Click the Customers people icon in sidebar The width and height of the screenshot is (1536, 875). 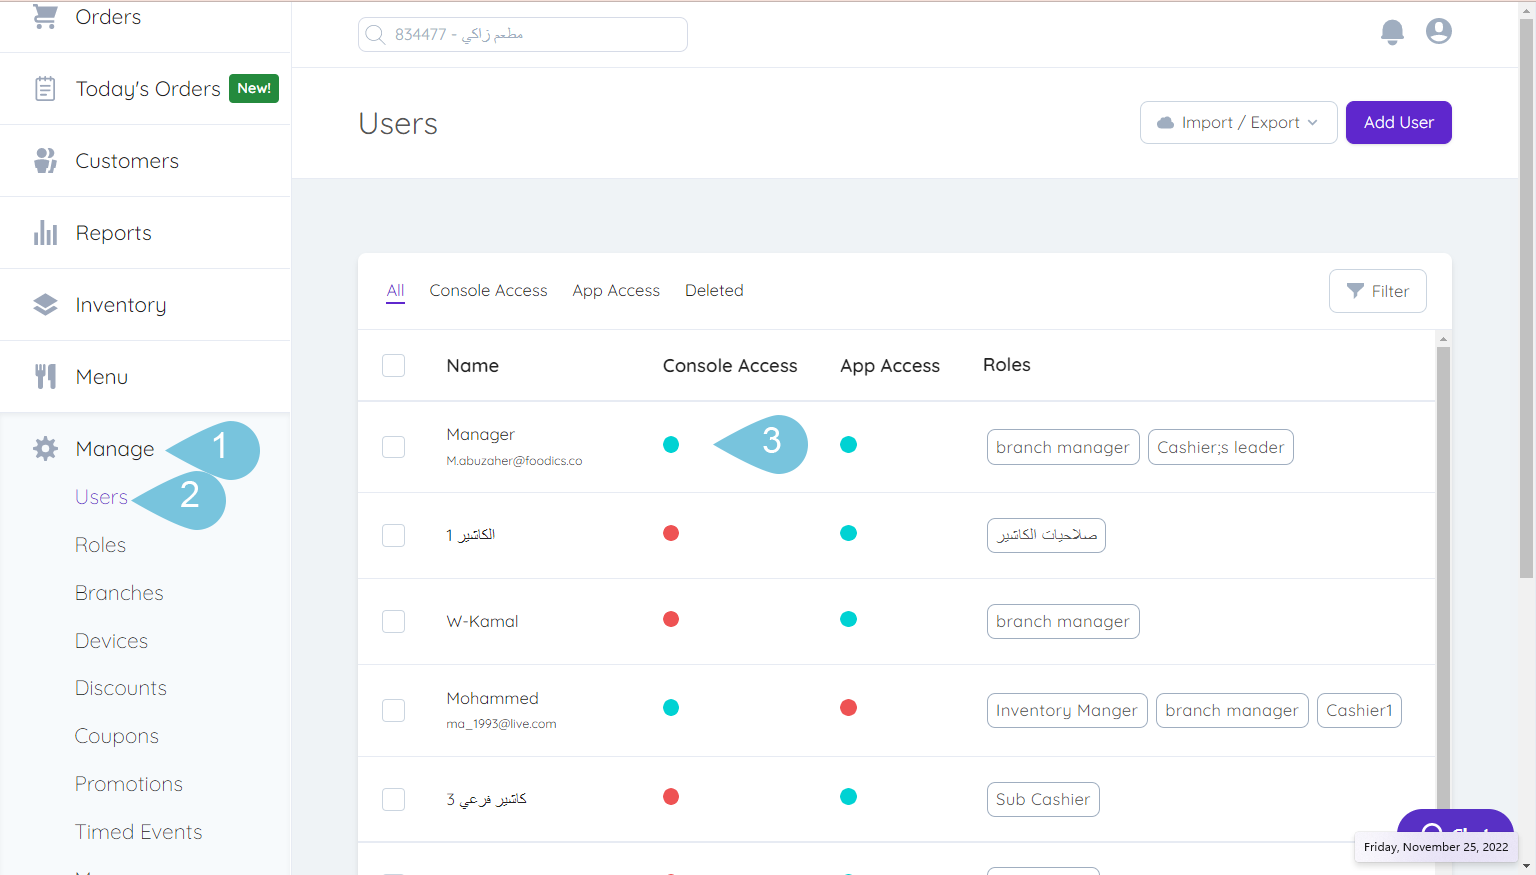(44, 160)
